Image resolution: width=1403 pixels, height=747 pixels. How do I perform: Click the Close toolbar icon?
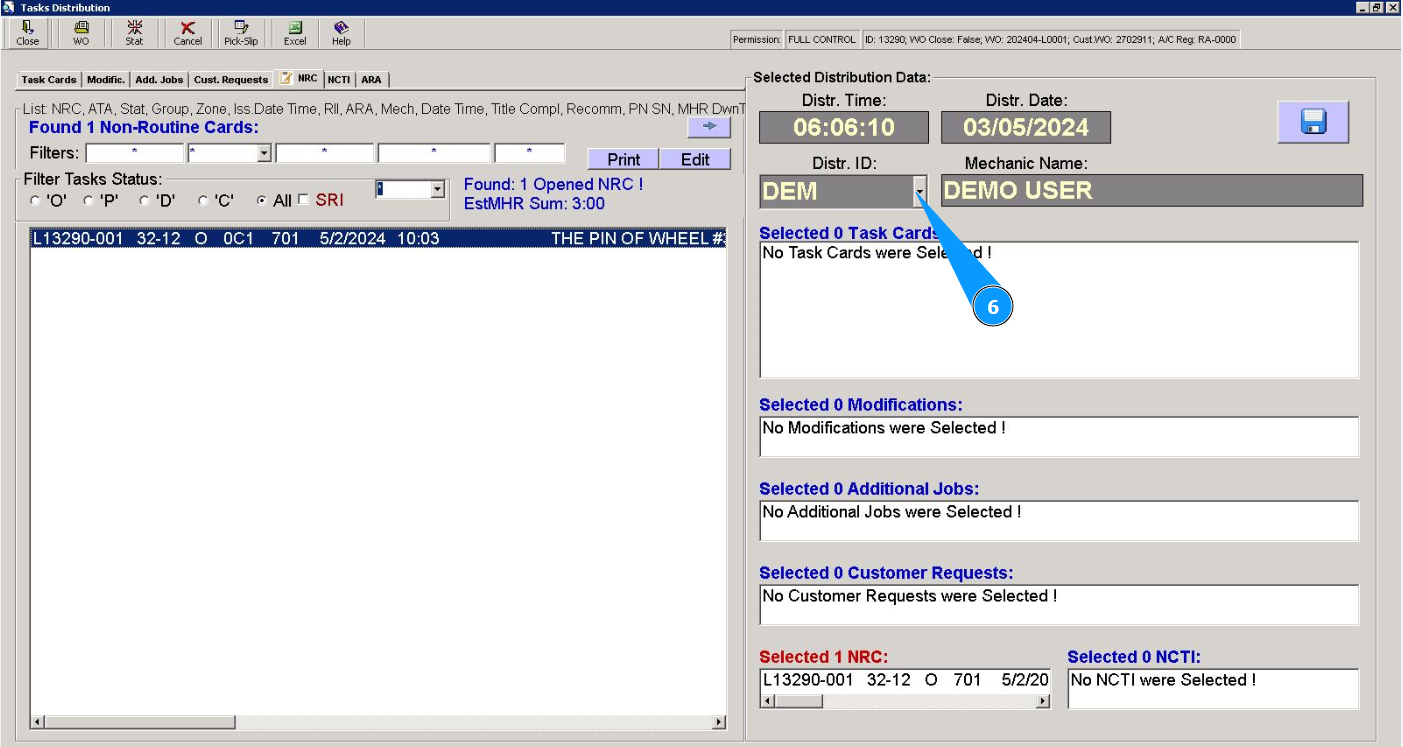pyautogui.click(x=28, y=33)
